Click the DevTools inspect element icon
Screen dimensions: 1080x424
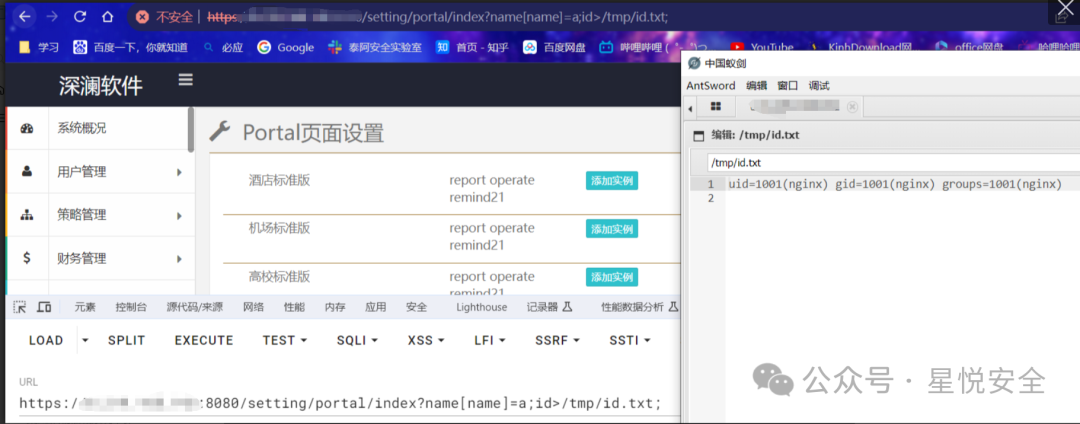19,307
